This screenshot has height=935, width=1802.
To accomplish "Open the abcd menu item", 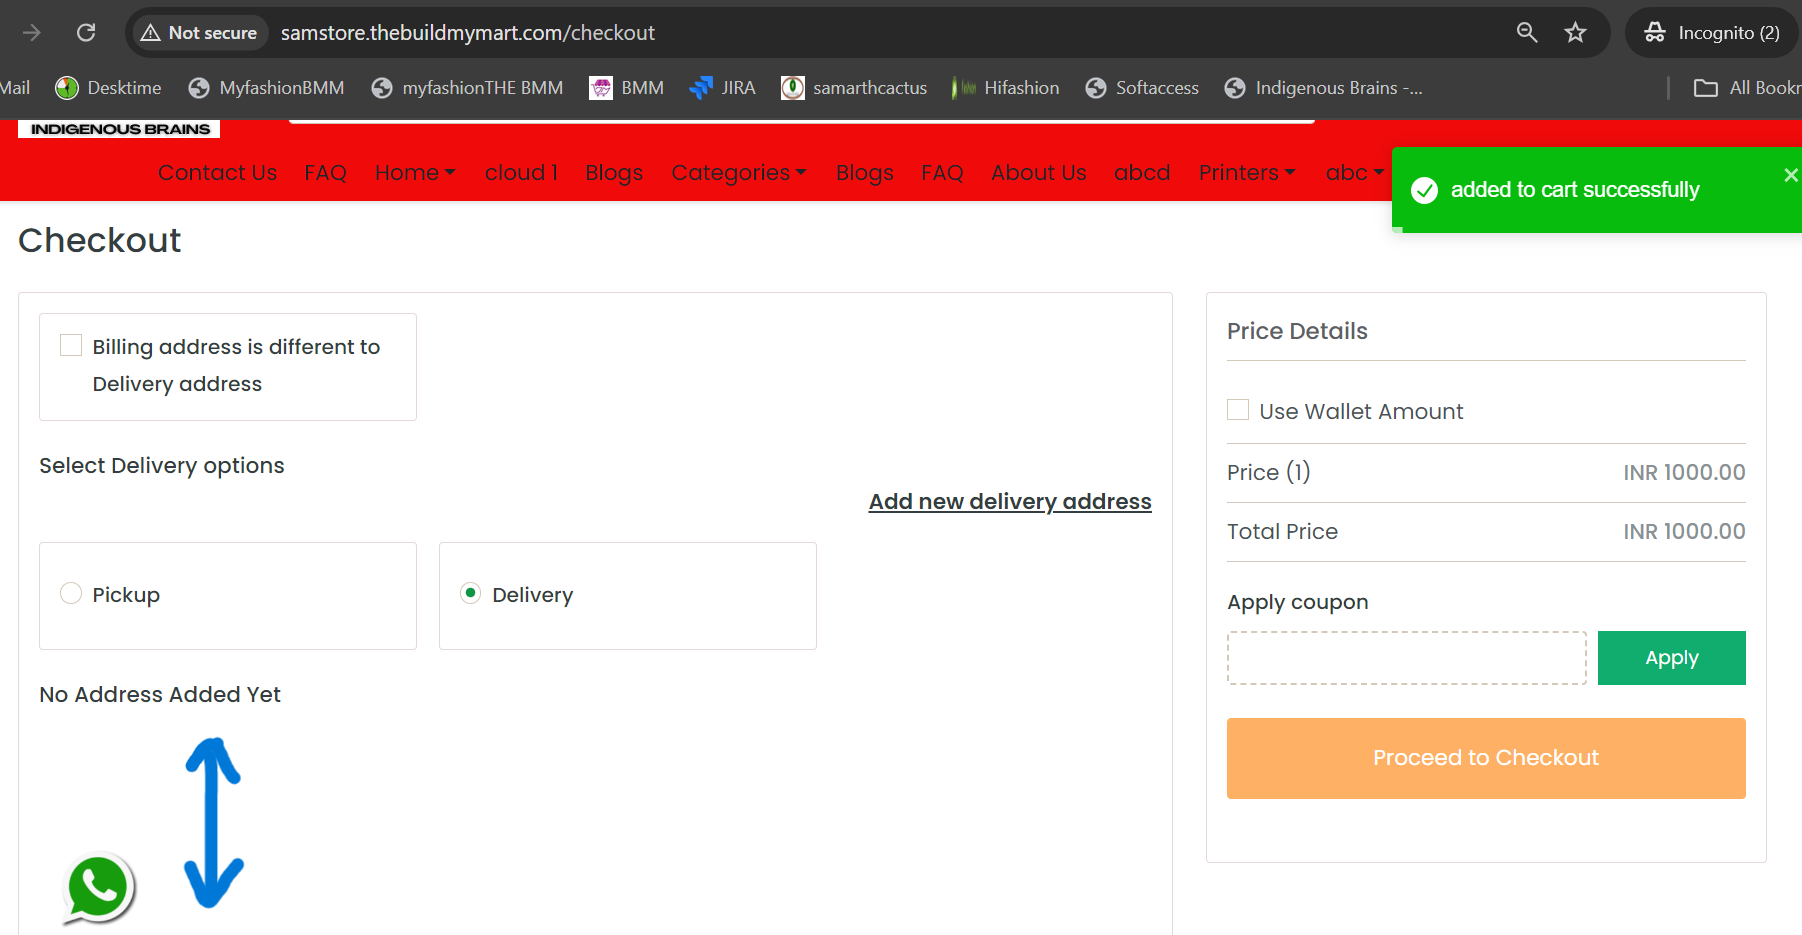I will pos(1142,173).
